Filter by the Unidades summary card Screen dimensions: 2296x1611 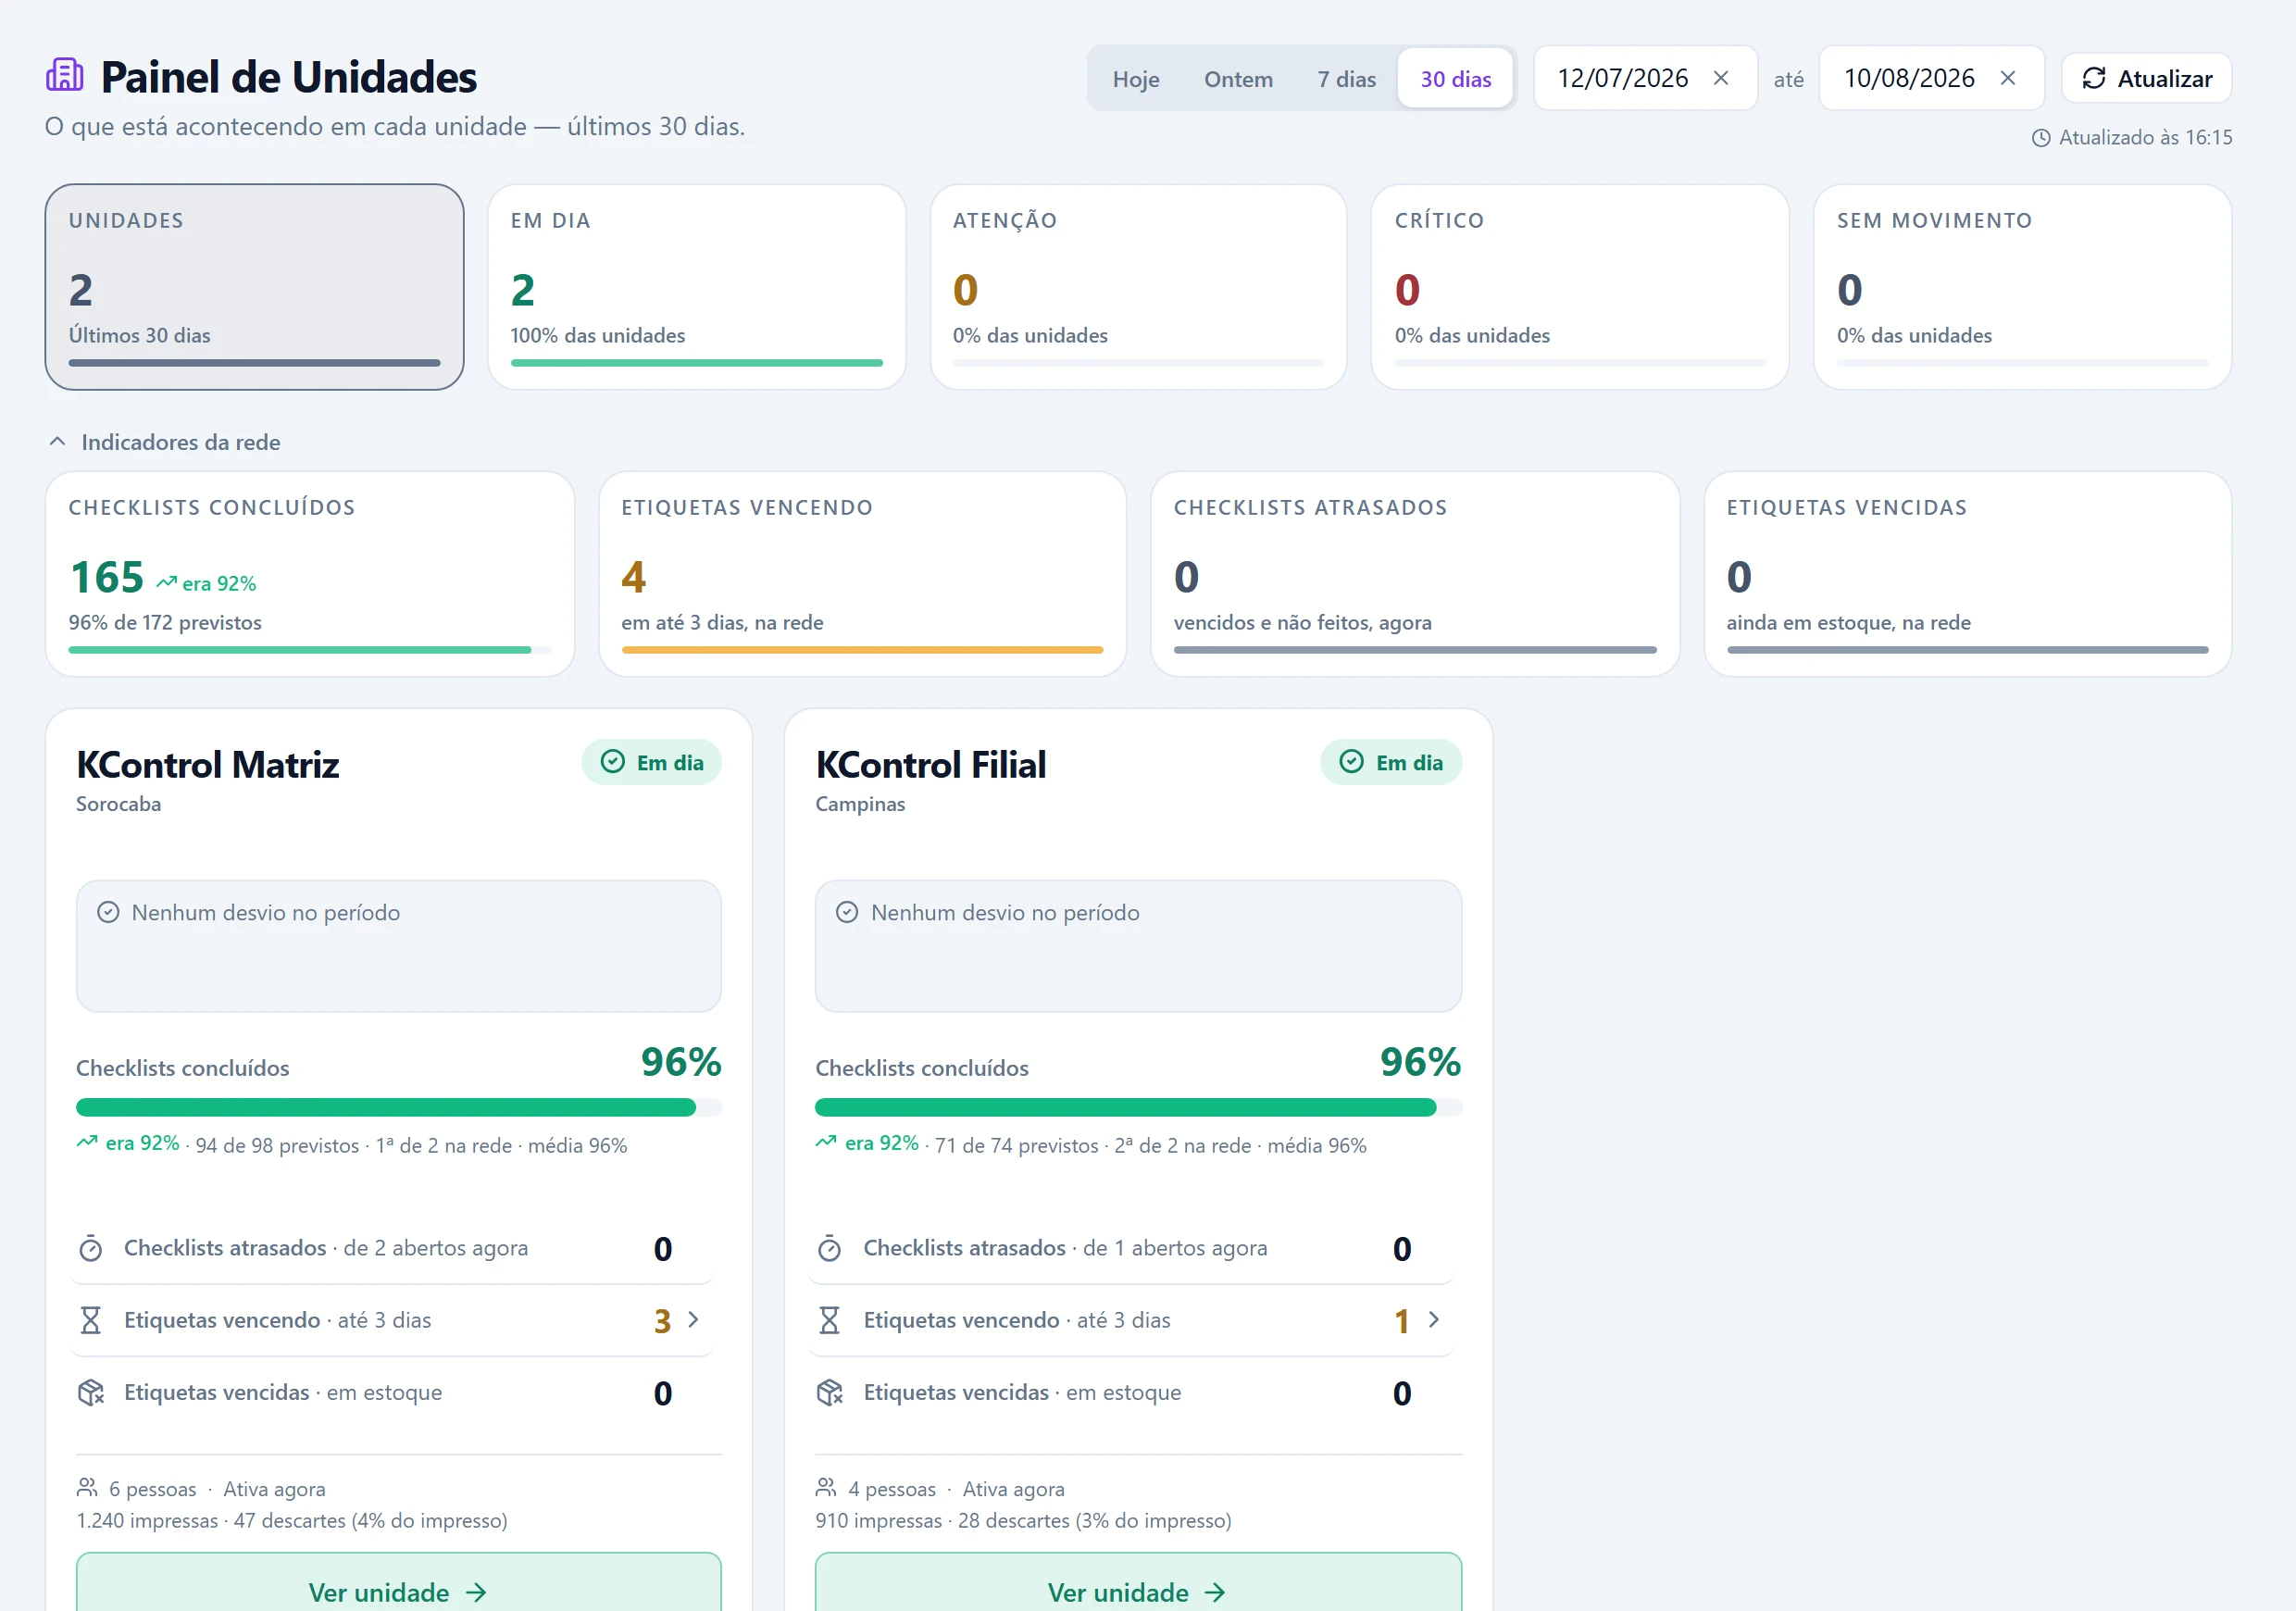(x=254, y=287)
